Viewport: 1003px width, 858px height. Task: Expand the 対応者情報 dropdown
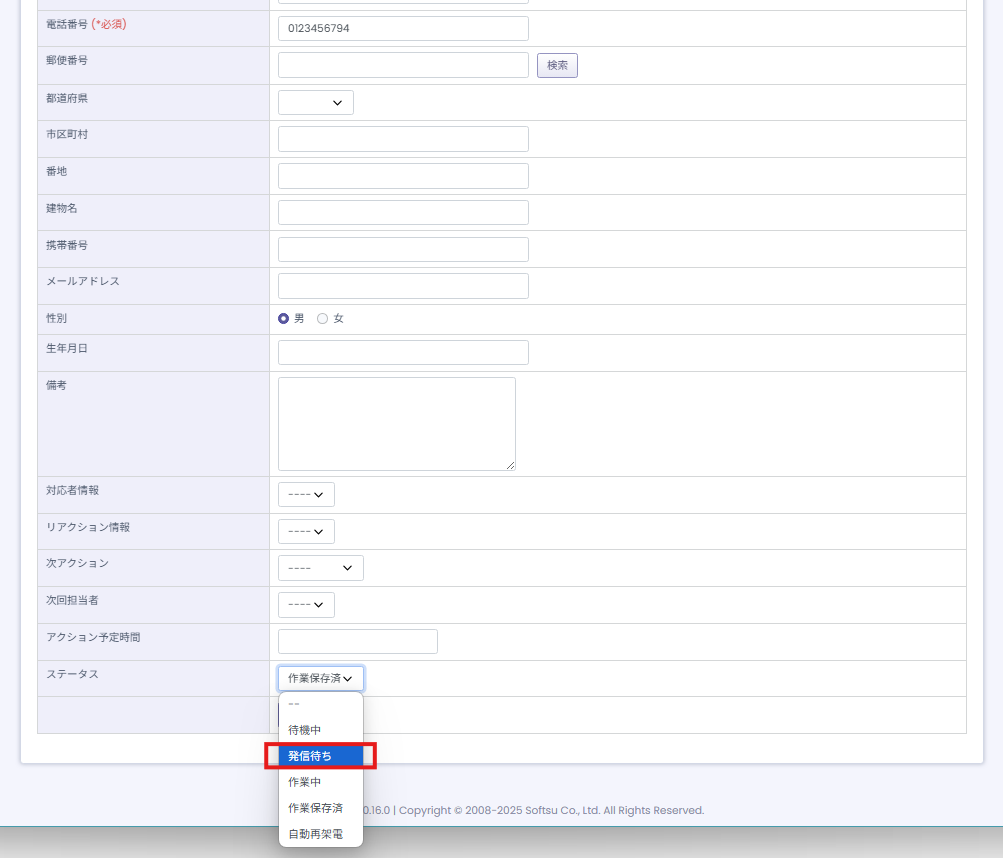(x=306, y=495)
